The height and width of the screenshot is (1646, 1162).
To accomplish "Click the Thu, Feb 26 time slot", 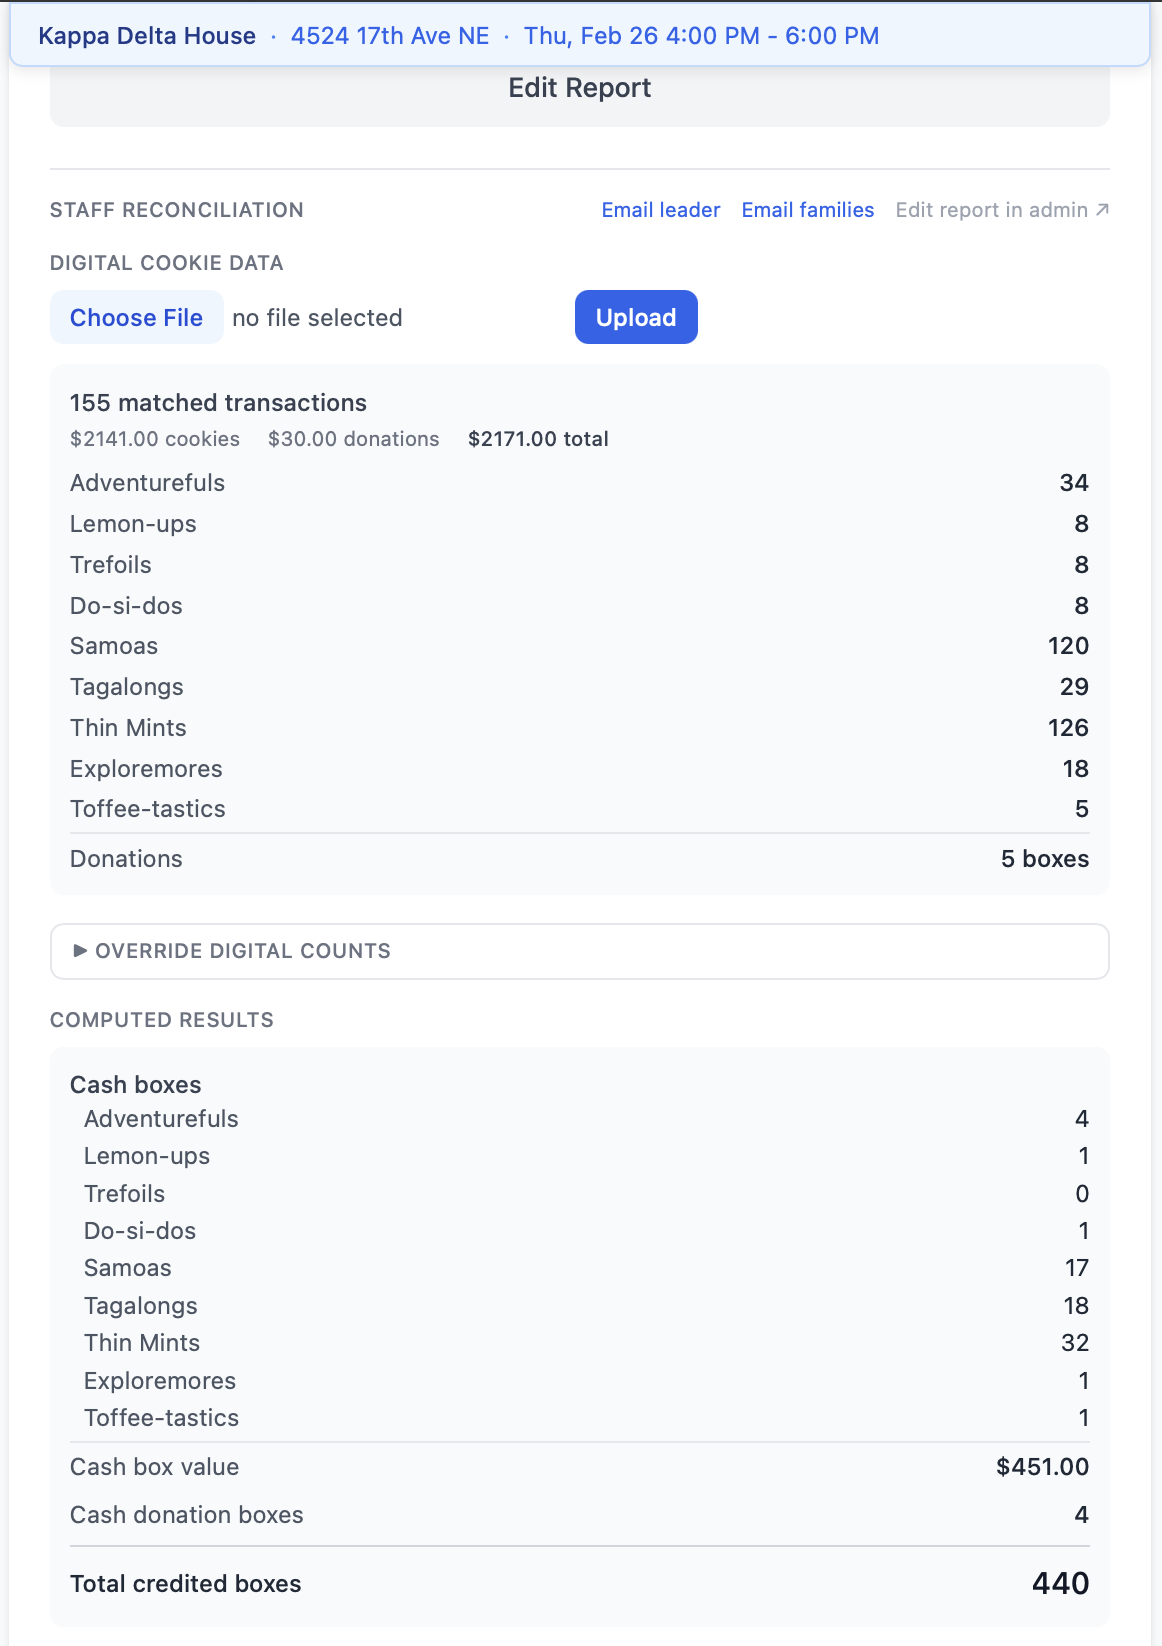I will (x=701, y=36).
